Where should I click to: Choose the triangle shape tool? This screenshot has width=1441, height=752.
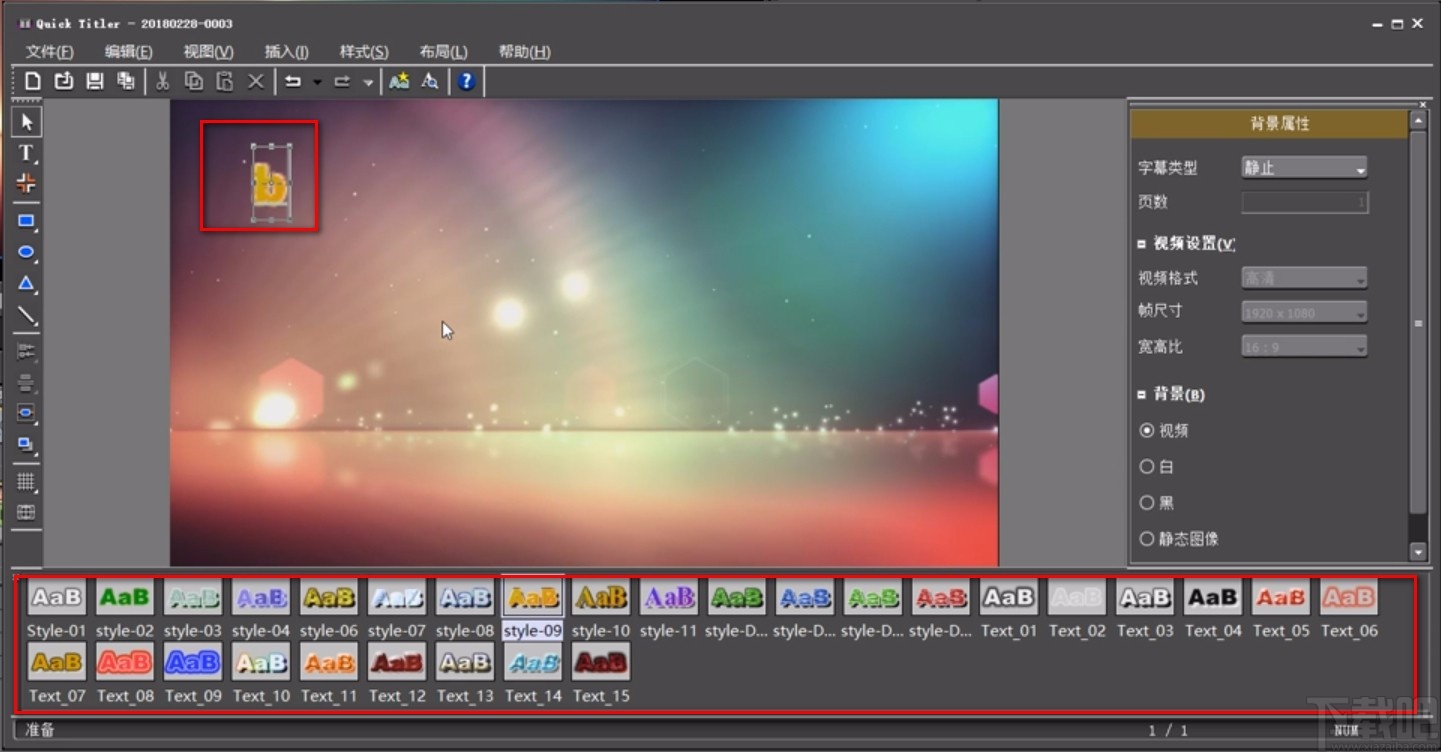[x=26, y=284]
